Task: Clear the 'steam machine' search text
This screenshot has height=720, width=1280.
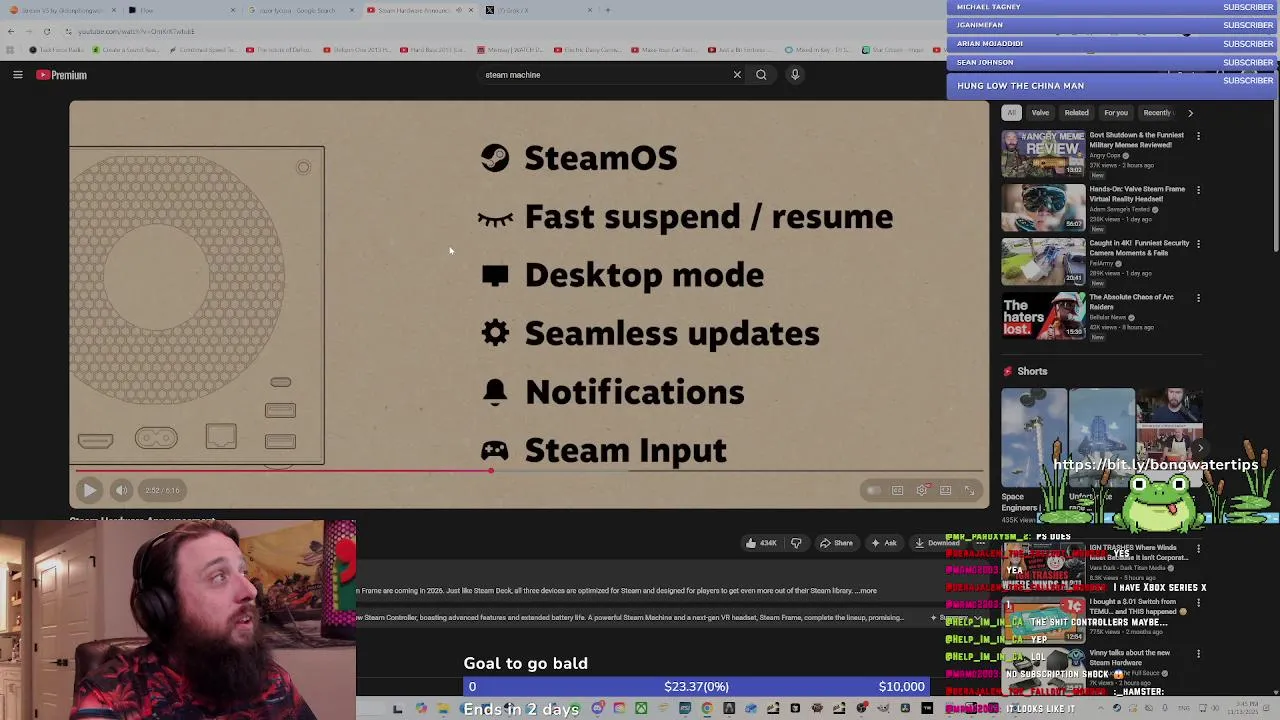Action: point(737,75)
